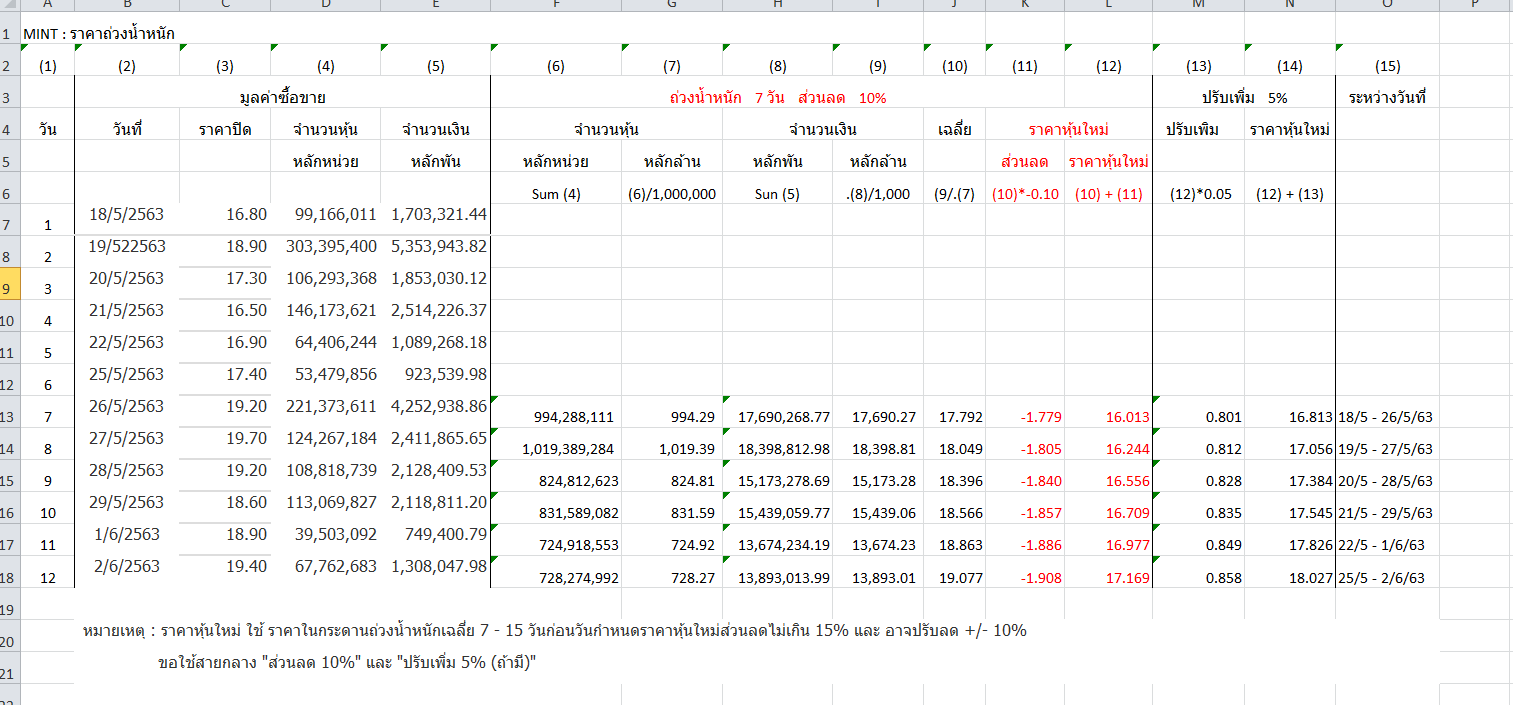1513x705 pixels.
Task: Select the date range '22/5 - 1/6/63'
Action: click(1381, 546)
